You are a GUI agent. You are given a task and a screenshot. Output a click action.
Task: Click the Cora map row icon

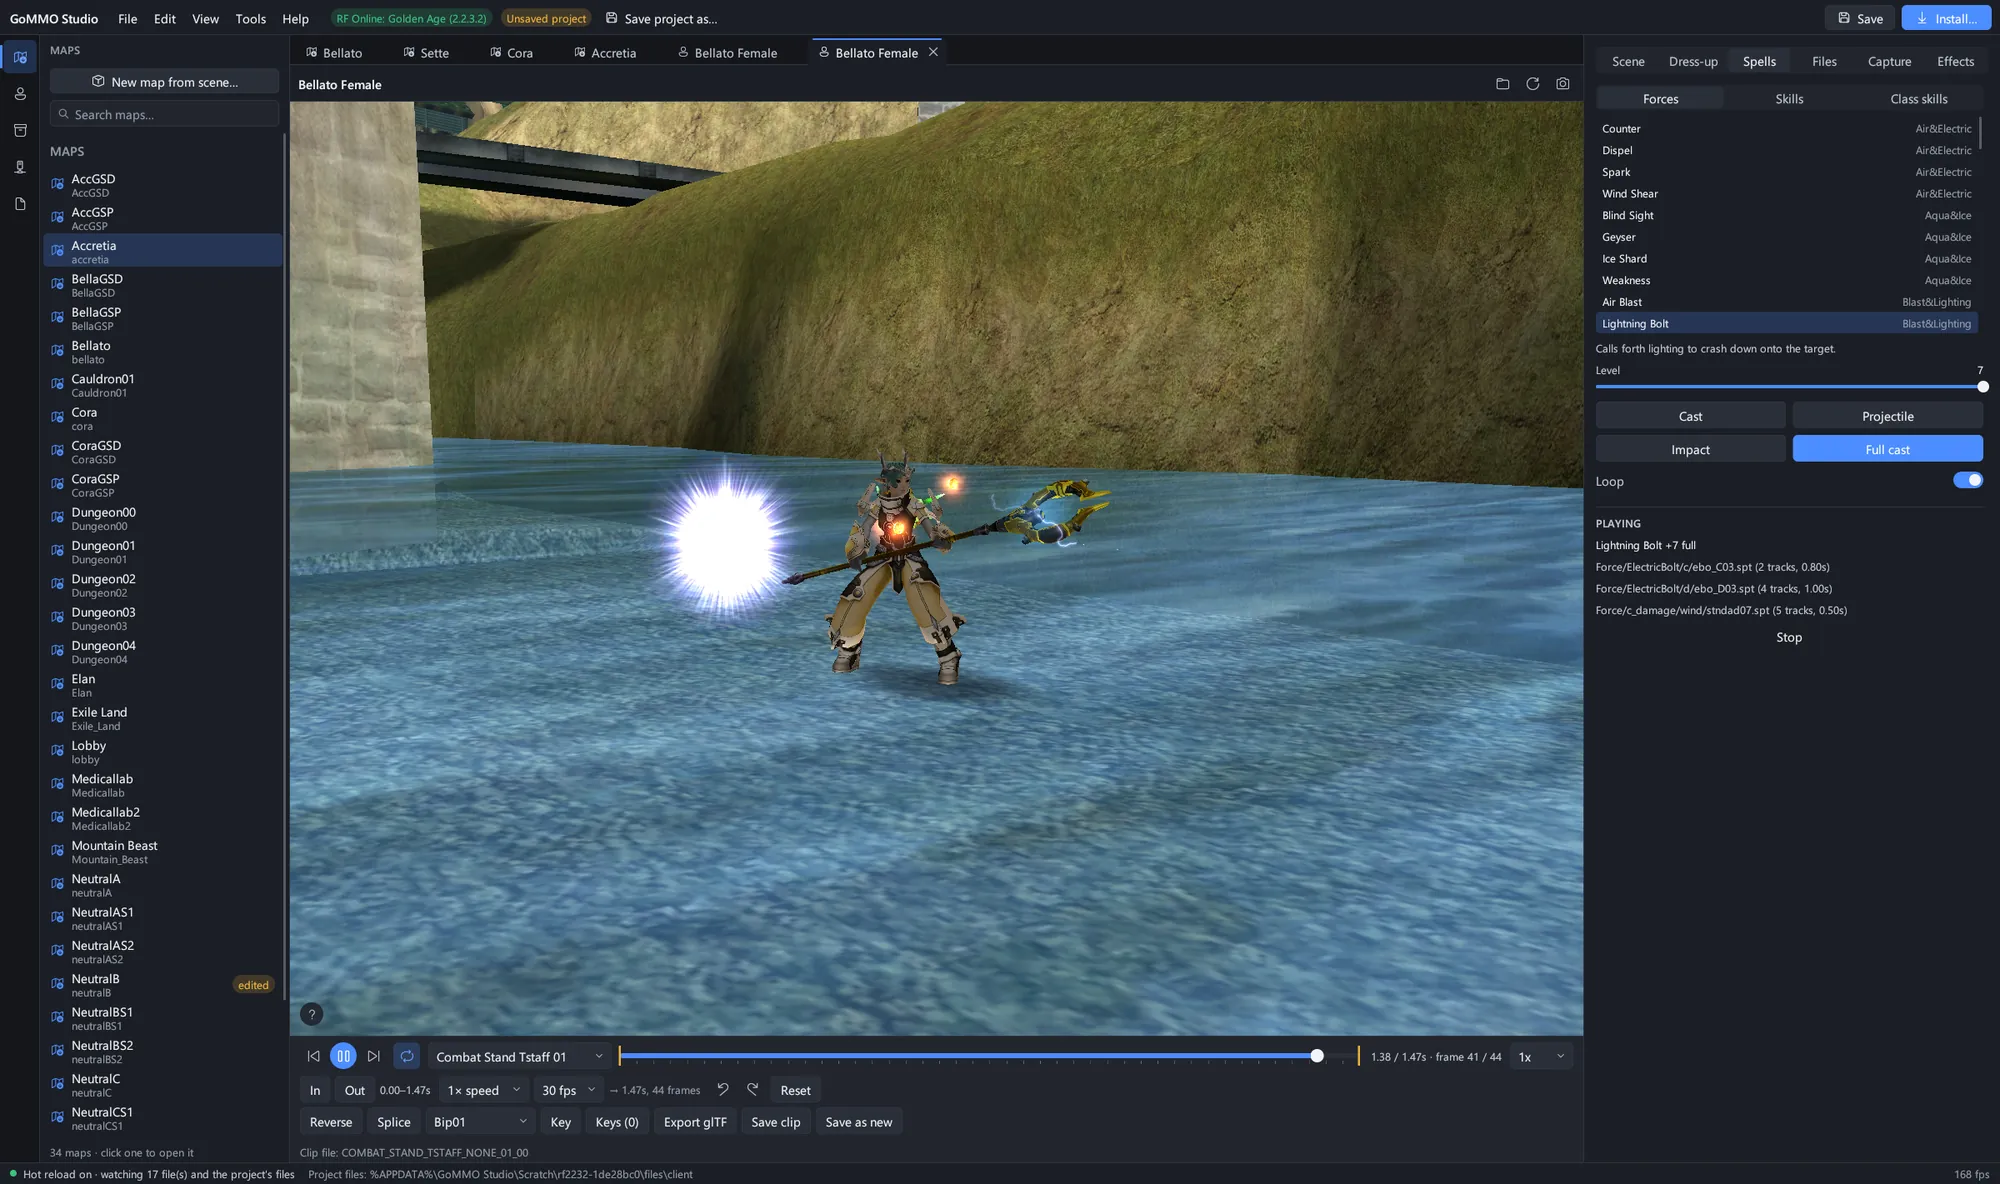(58, 418)
